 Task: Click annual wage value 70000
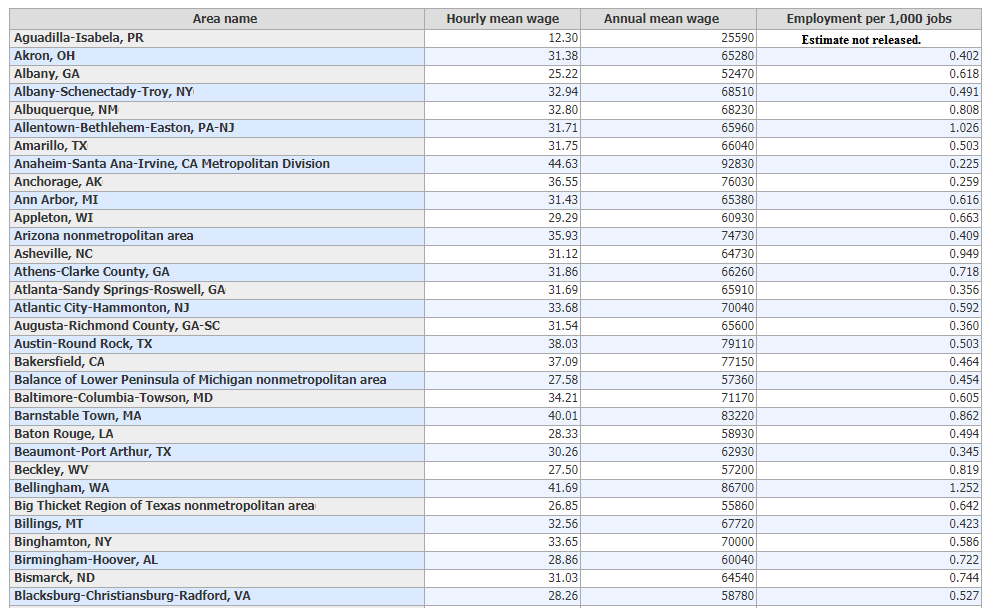click(x=737, y=542)
